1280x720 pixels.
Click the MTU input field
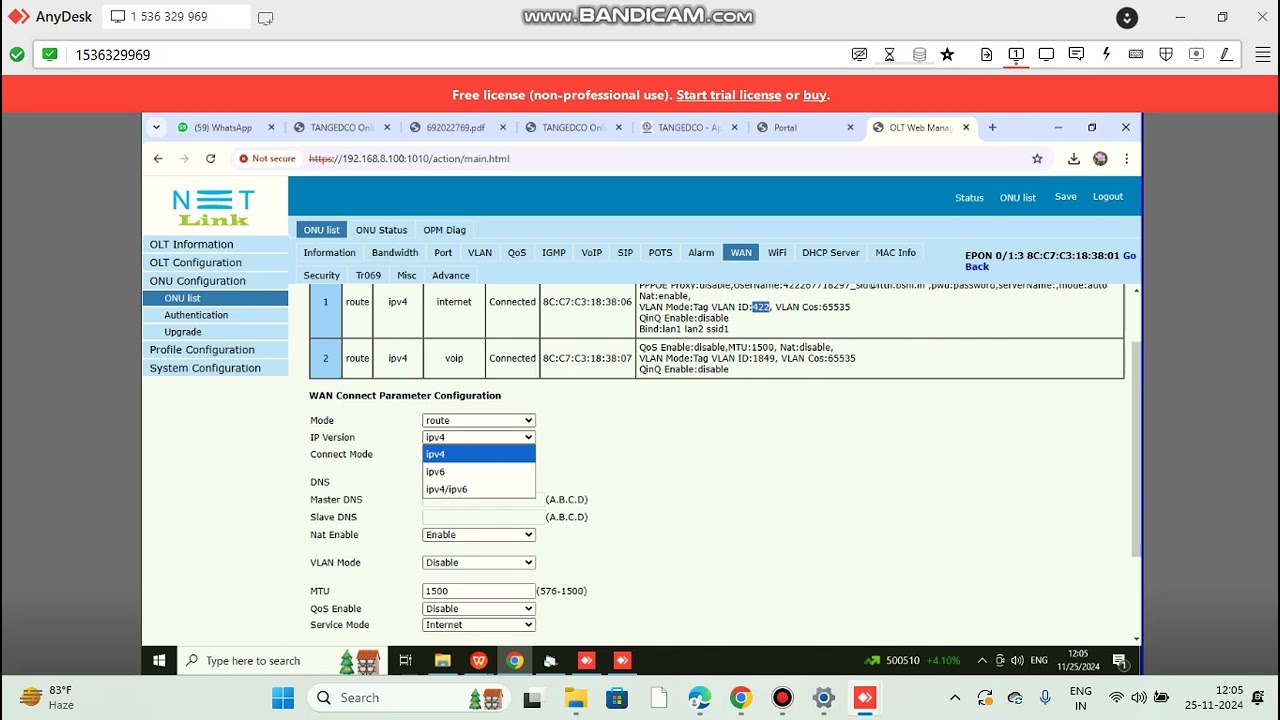pos(479,591)
